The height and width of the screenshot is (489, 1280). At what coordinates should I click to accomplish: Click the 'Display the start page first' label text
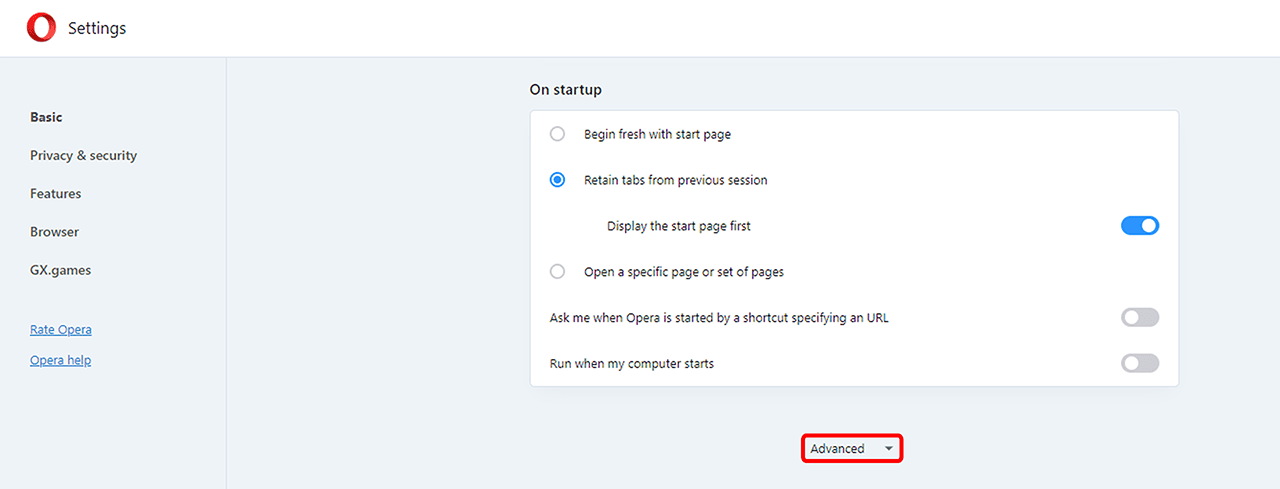pyautogui.click(x=678, y=226)
